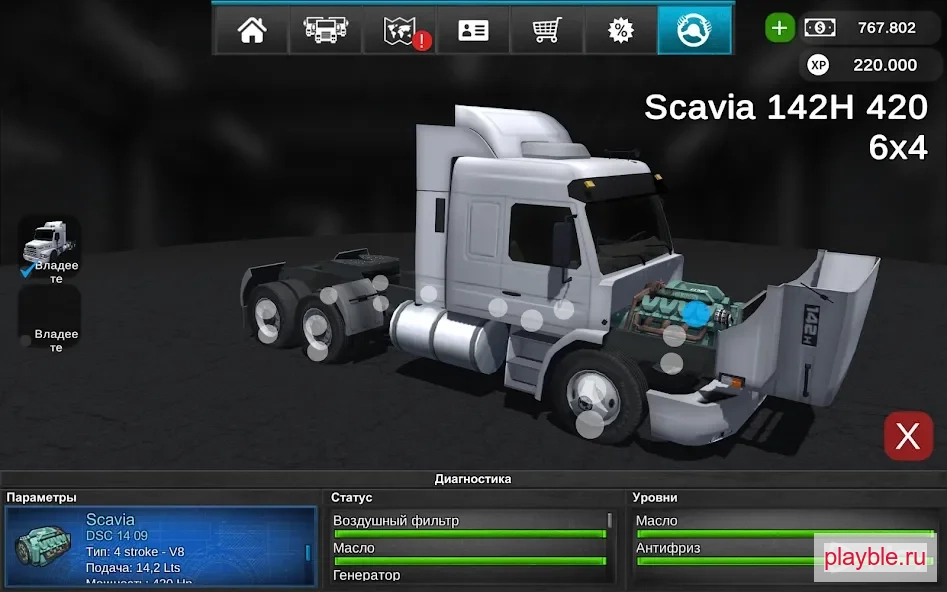The height and width of the screenshot is (592, 947).
Task: Open the trucks garage tab
Action: coord(326,30)
